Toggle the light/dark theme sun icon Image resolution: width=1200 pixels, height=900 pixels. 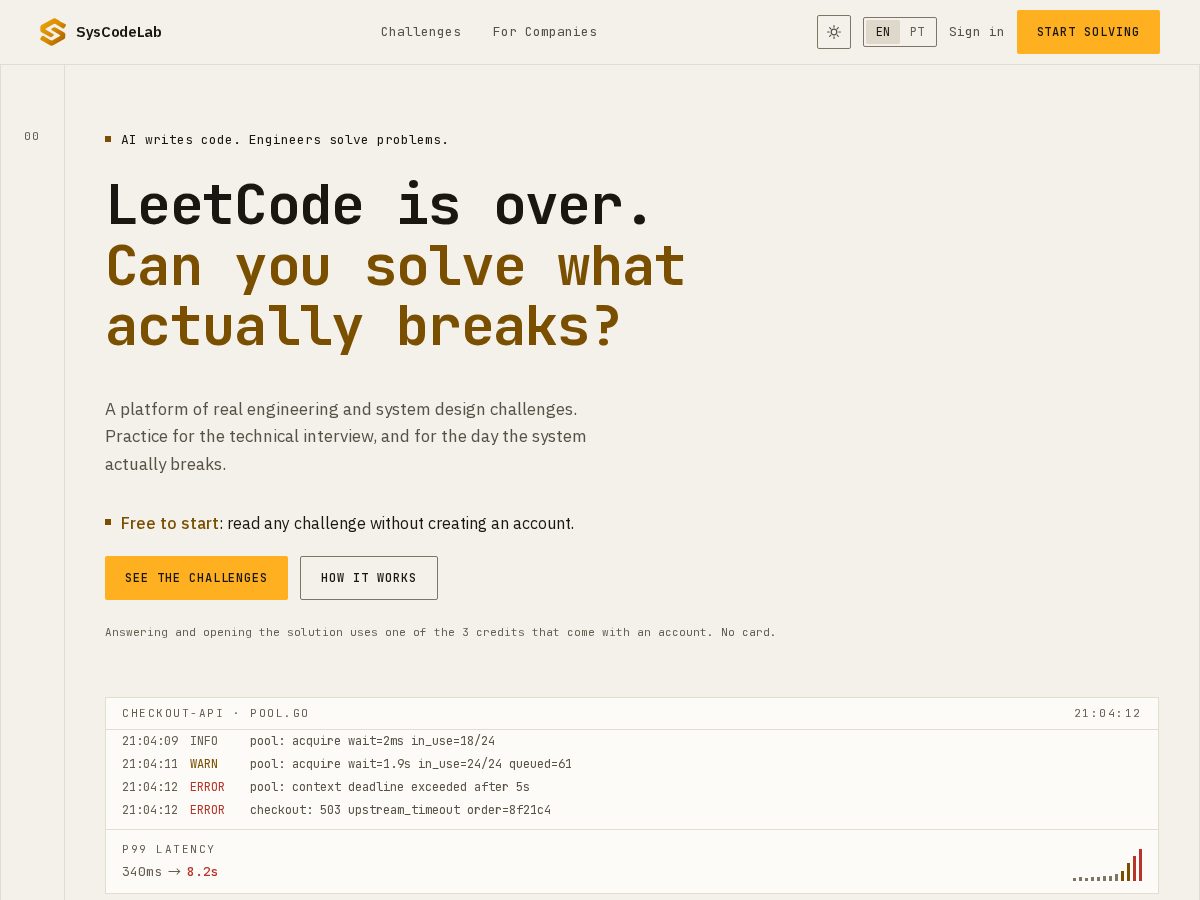[834, 32]
